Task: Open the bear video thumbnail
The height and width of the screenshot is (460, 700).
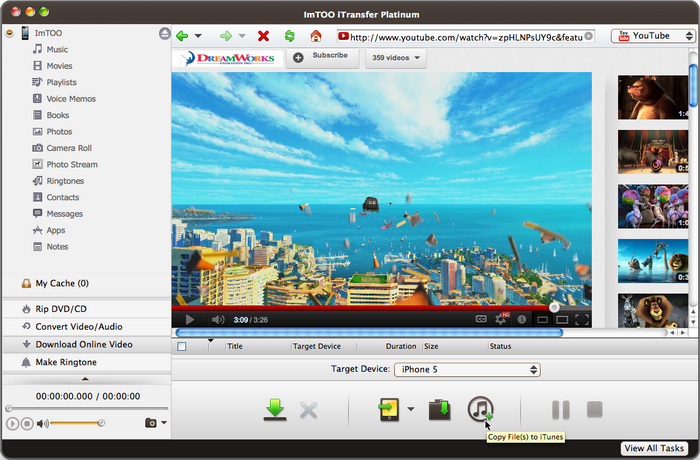Action: coord(653,97)
